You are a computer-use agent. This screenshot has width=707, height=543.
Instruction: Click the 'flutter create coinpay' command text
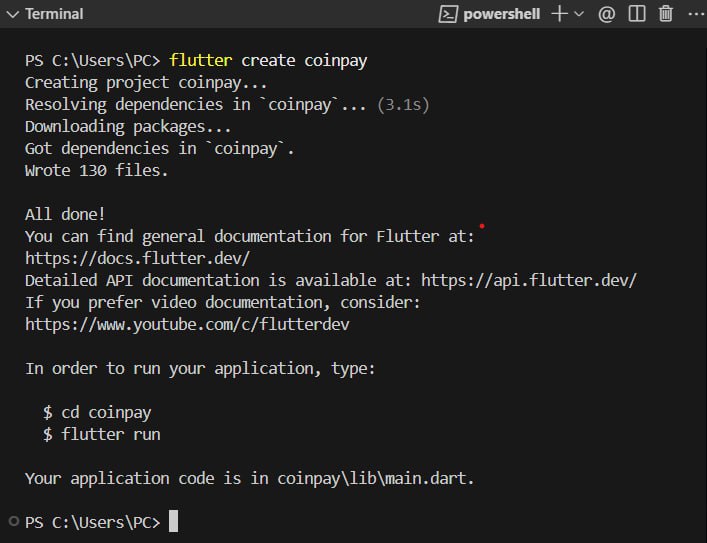[x=268, y=60]
